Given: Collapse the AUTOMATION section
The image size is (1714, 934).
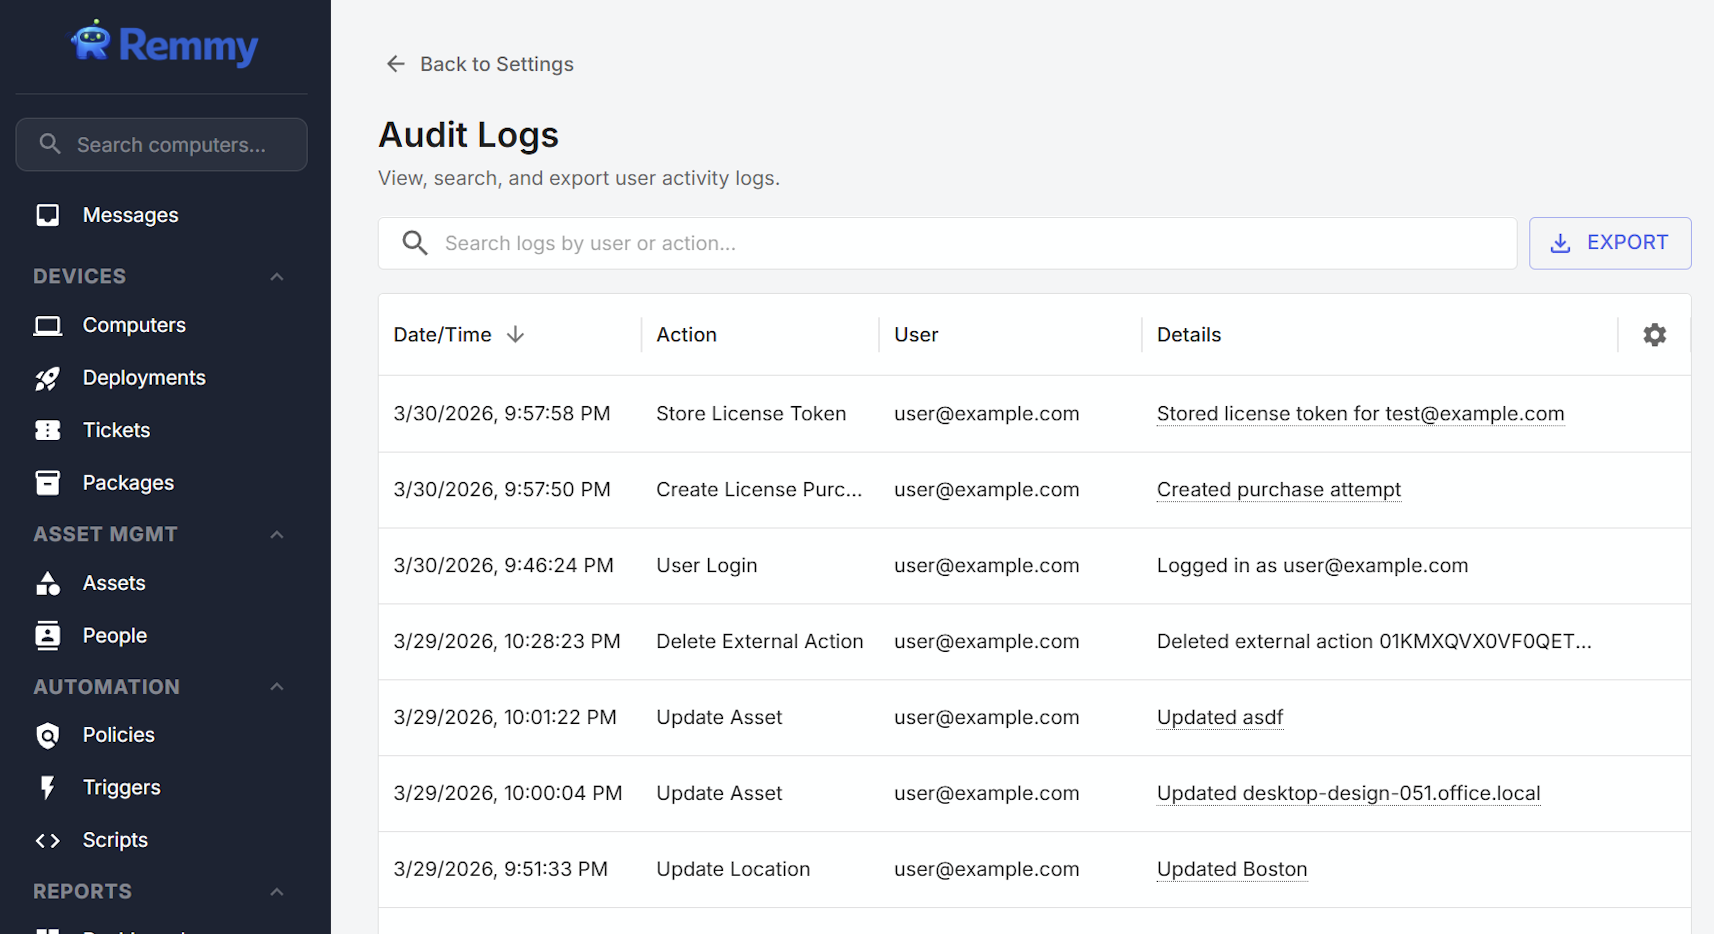Looking at the screenshot, I should click(x=276, y=687).
